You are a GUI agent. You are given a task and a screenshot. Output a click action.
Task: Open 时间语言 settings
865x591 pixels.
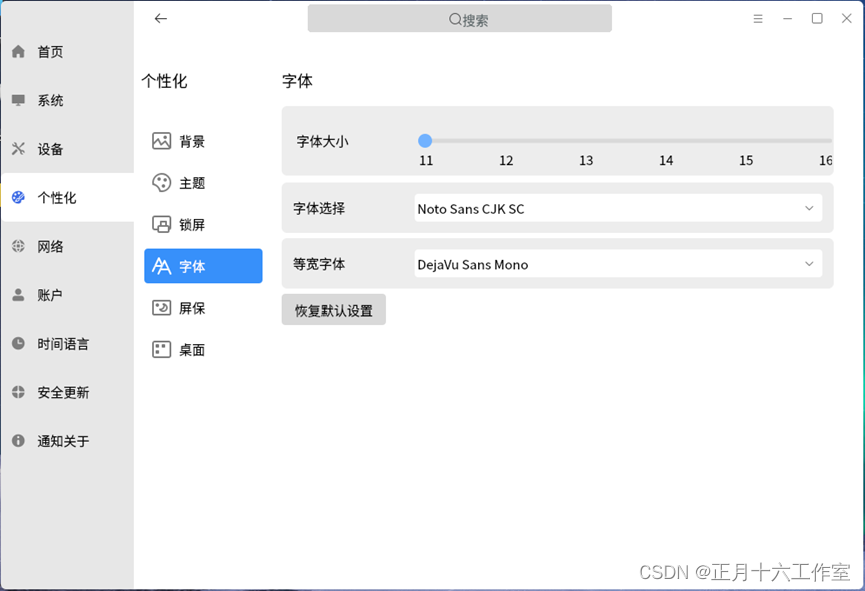[x=67, y=343]
